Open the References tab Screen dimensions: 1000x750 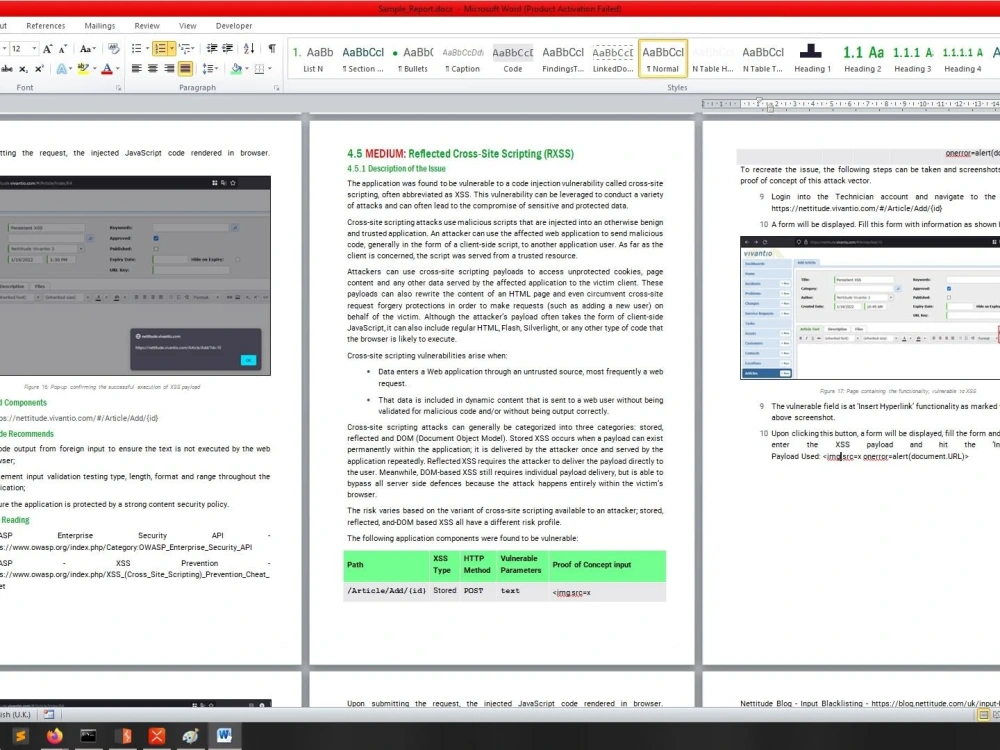coord(45,26)
